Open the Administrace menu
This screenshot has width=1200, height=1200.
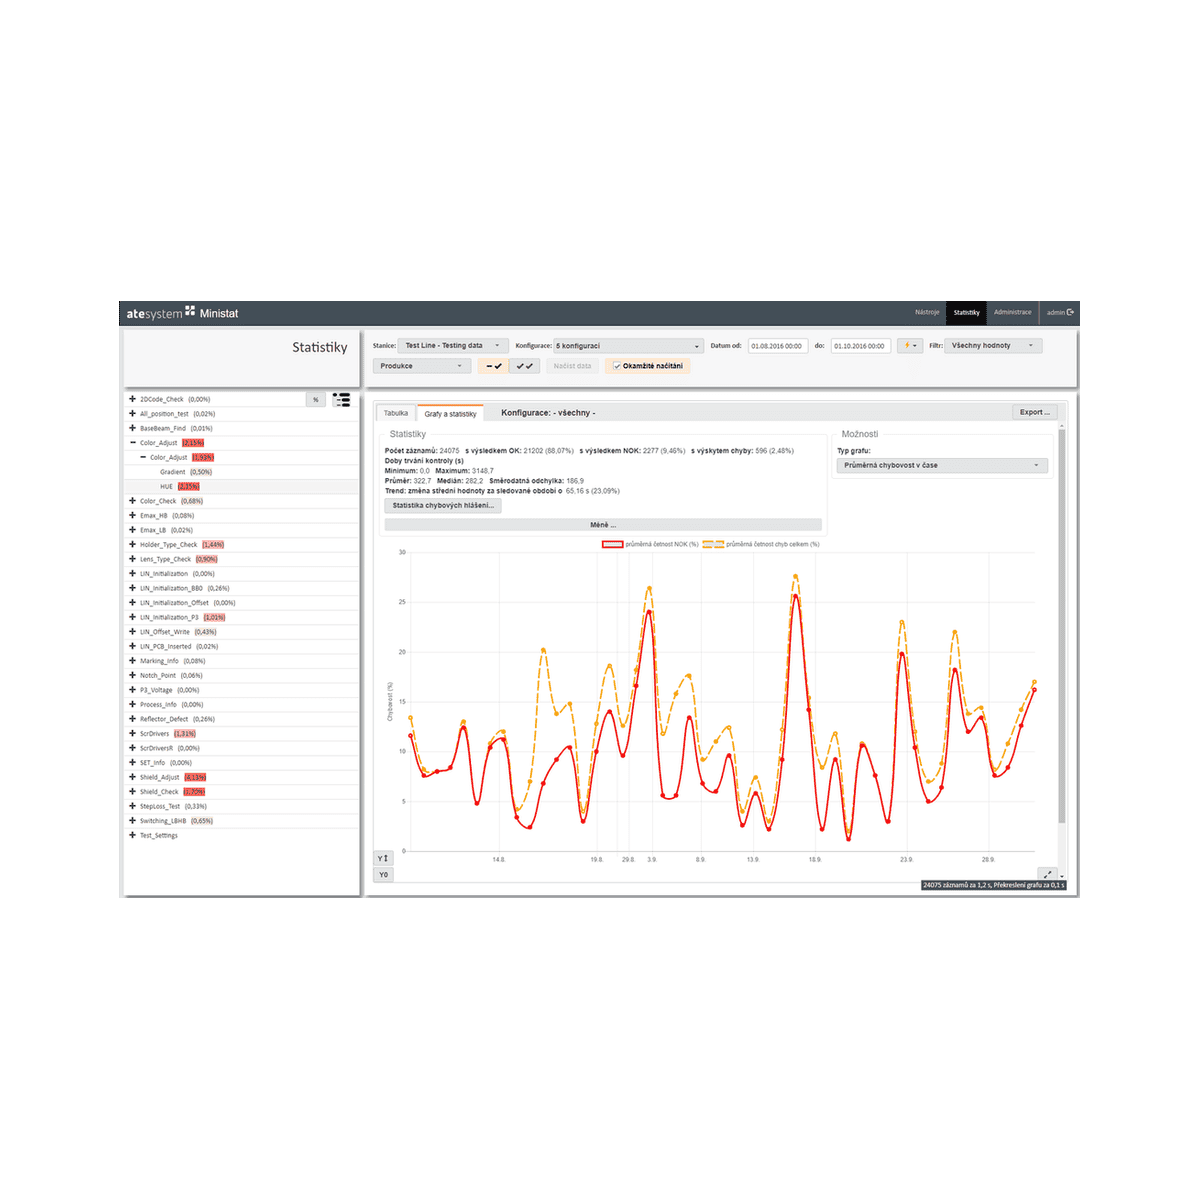1013,313
